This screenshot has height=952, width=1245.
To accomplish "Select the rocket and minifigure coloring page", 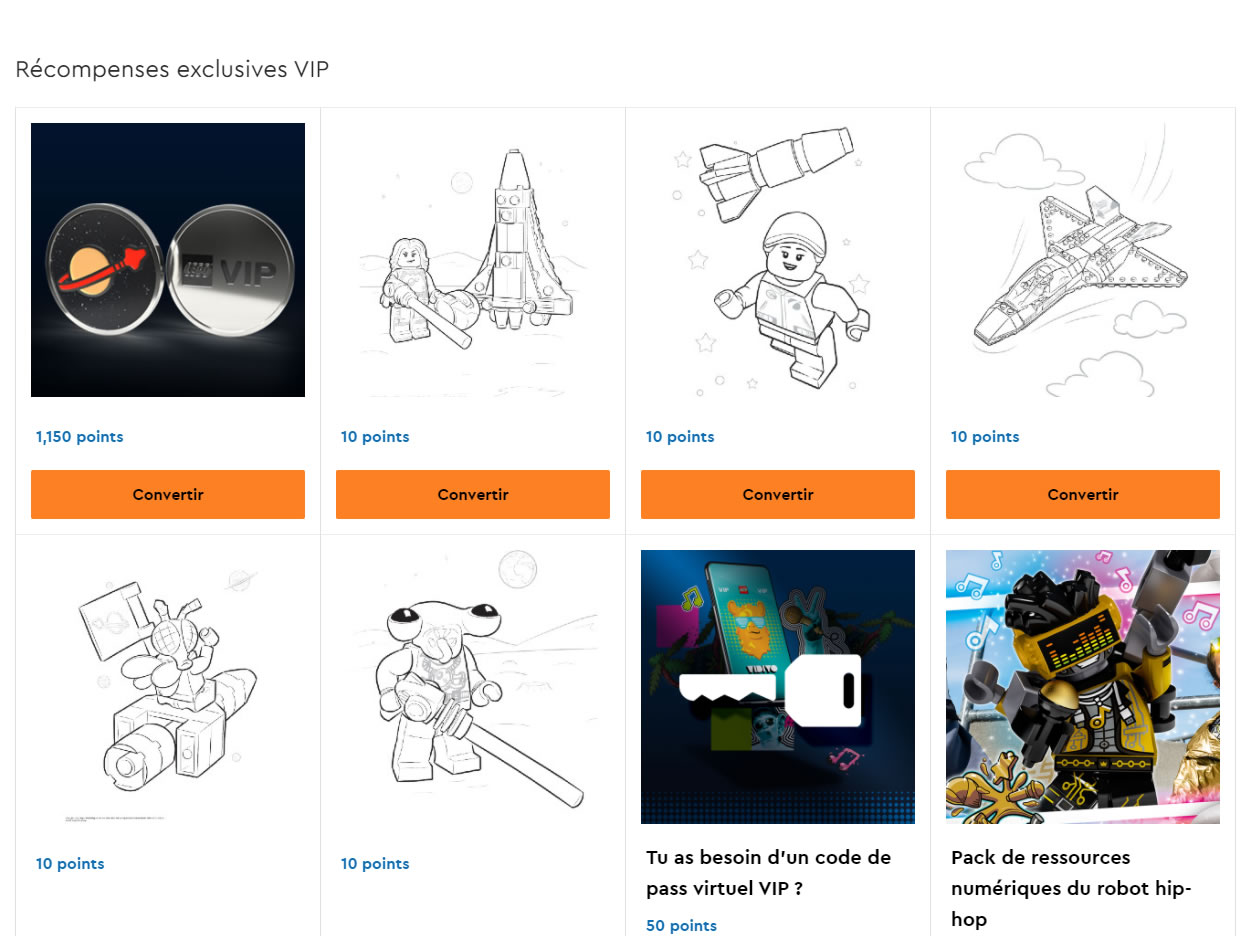I will pos(473,260).
